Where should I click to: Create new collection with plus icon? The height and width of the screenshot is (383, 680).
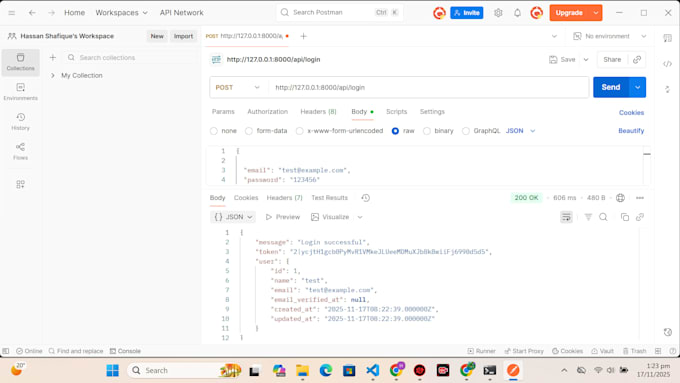click(52, 57)
